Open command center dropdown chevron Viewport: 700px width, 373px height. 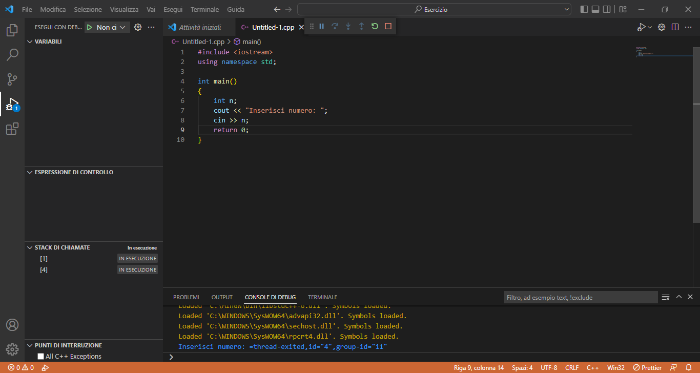tap(567, 9)
